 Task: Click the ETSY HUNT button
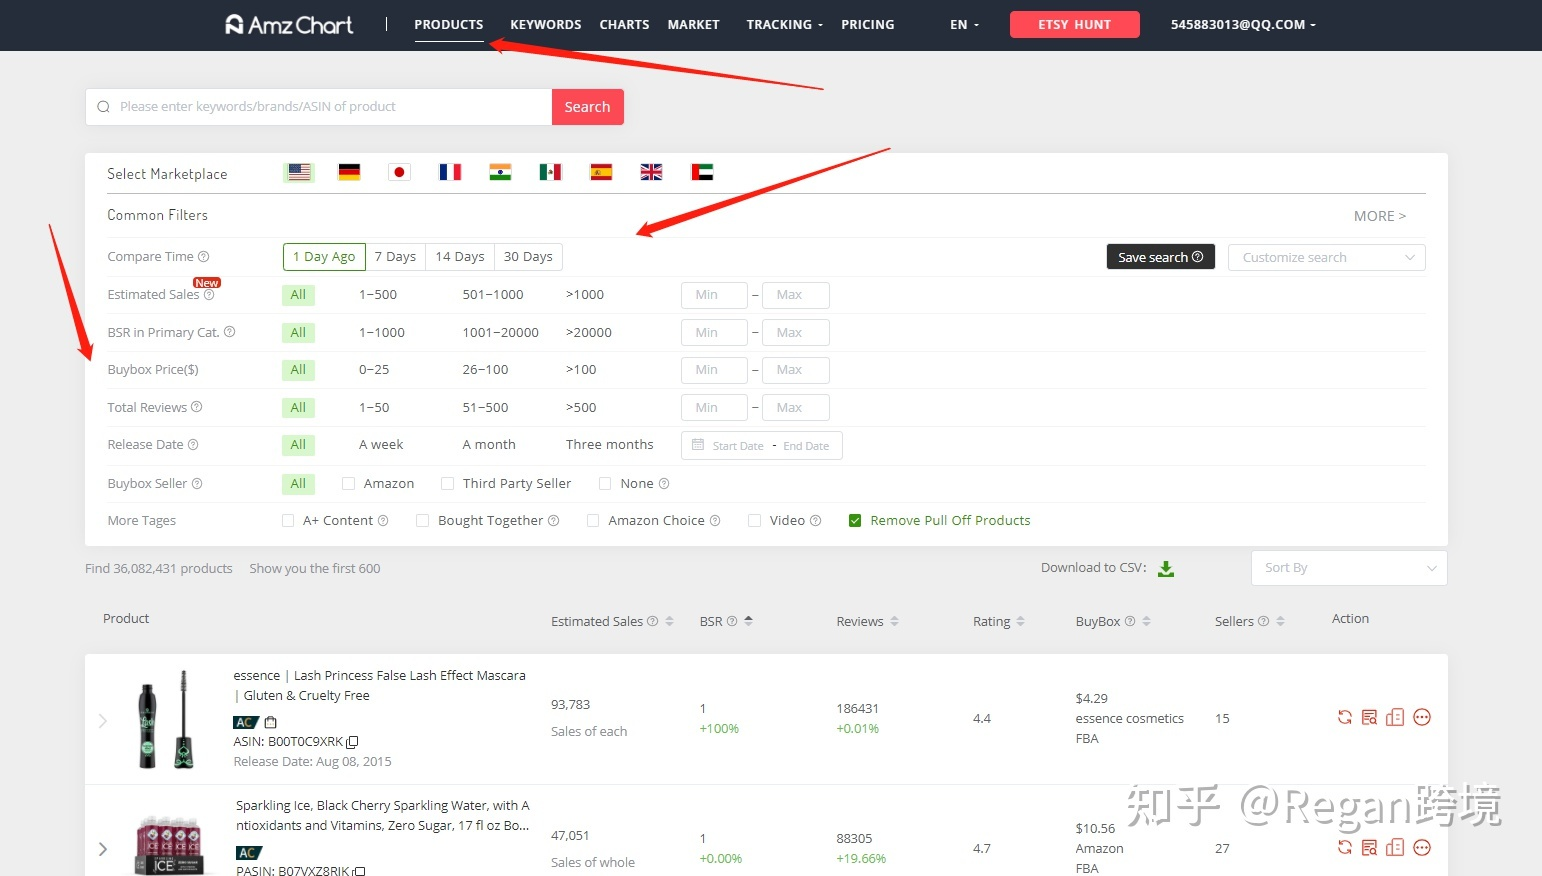coord(1074,24)
